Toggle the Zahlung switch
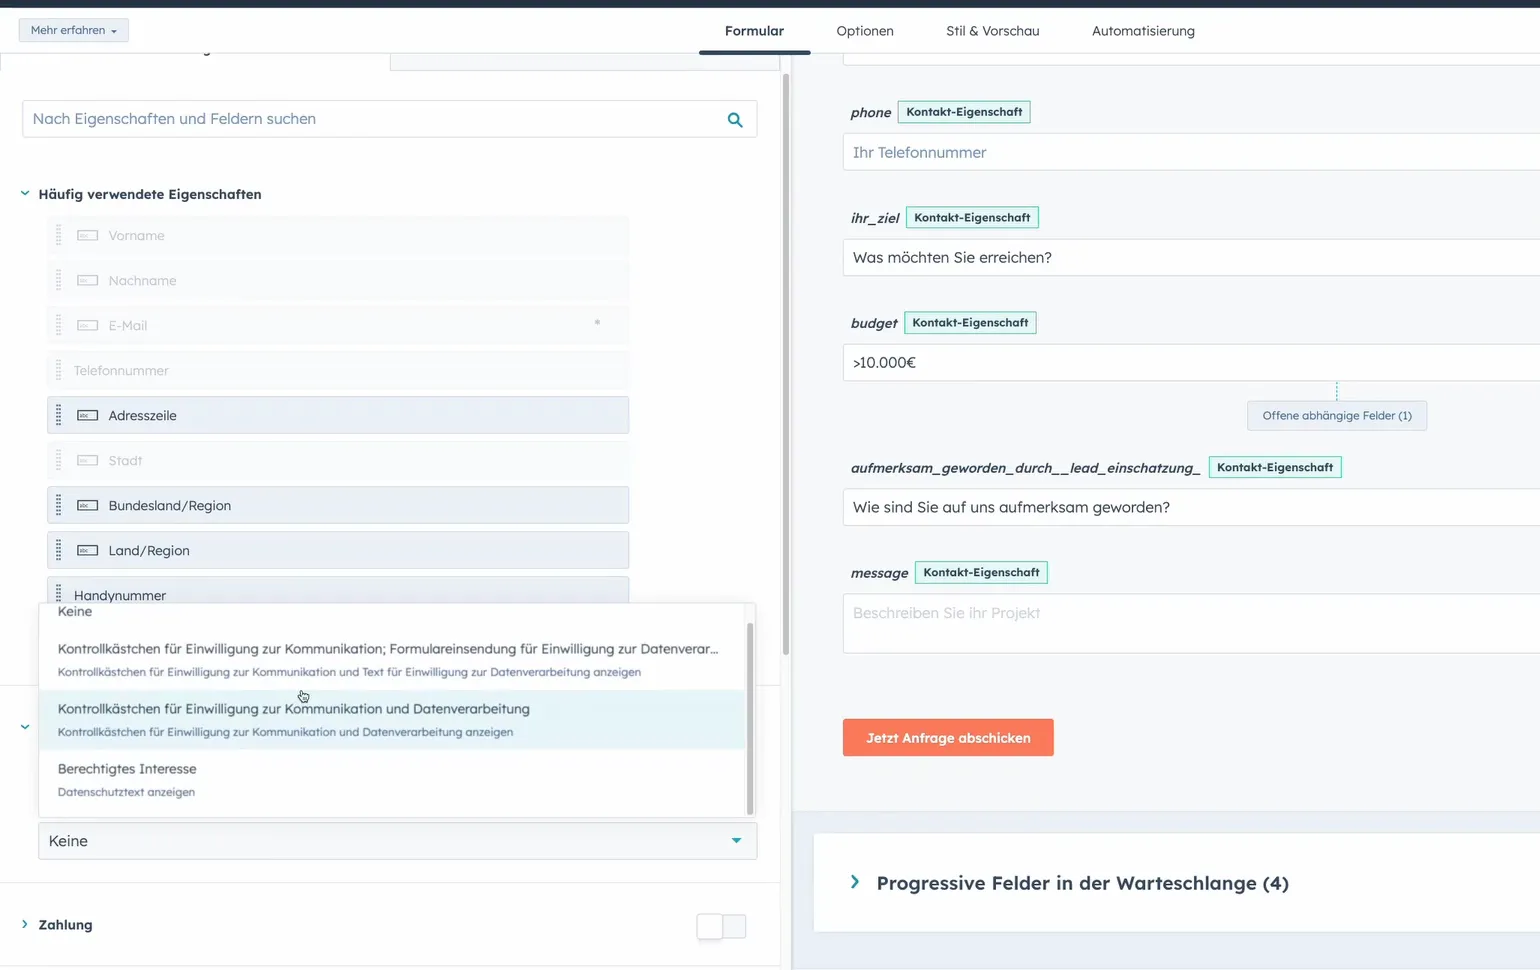This screenshot has width=1540, height=970. coord(721,926)
